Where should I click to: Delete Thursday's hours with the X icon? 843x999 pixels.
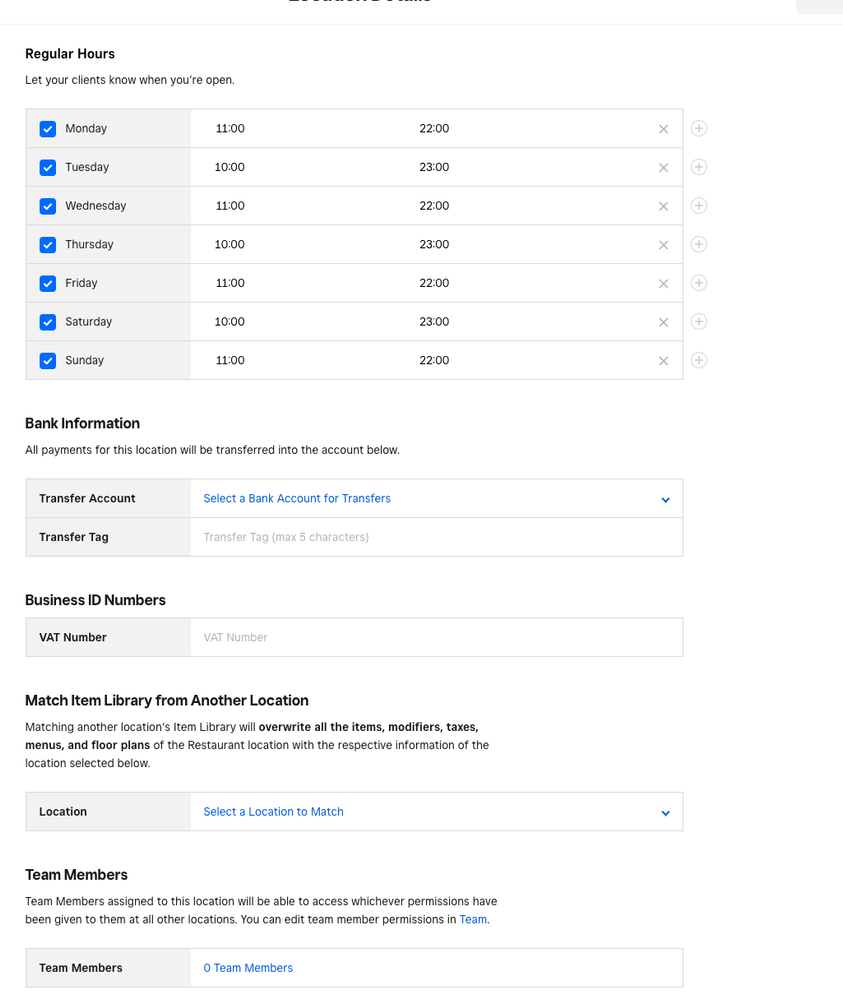(x=663, y=245)
